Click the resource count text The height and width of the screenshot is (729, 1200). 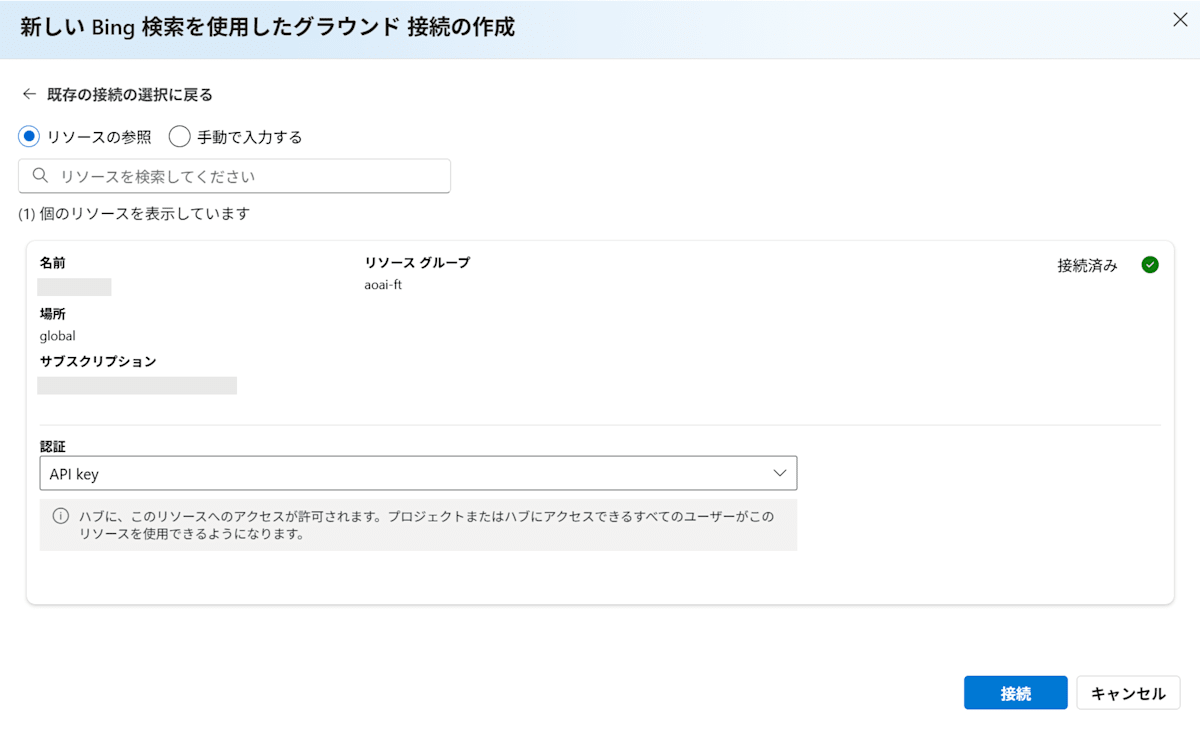coord(134,214)
